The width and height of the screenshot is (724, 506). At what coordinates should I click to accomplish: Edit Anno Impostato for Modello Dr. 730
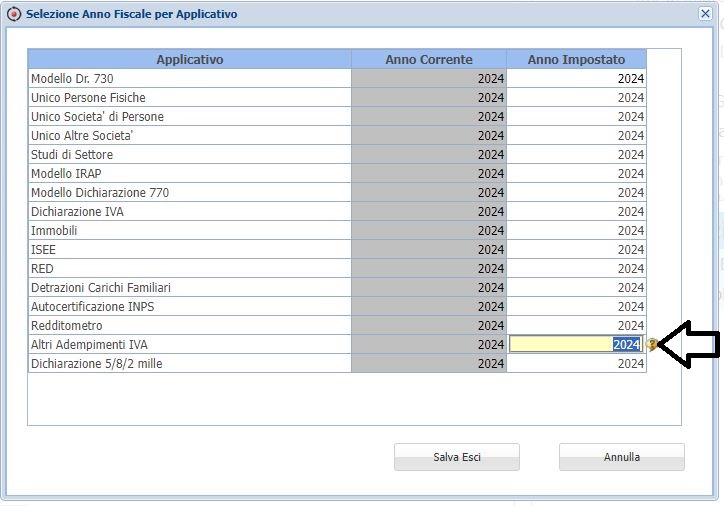tap(576, 78)
